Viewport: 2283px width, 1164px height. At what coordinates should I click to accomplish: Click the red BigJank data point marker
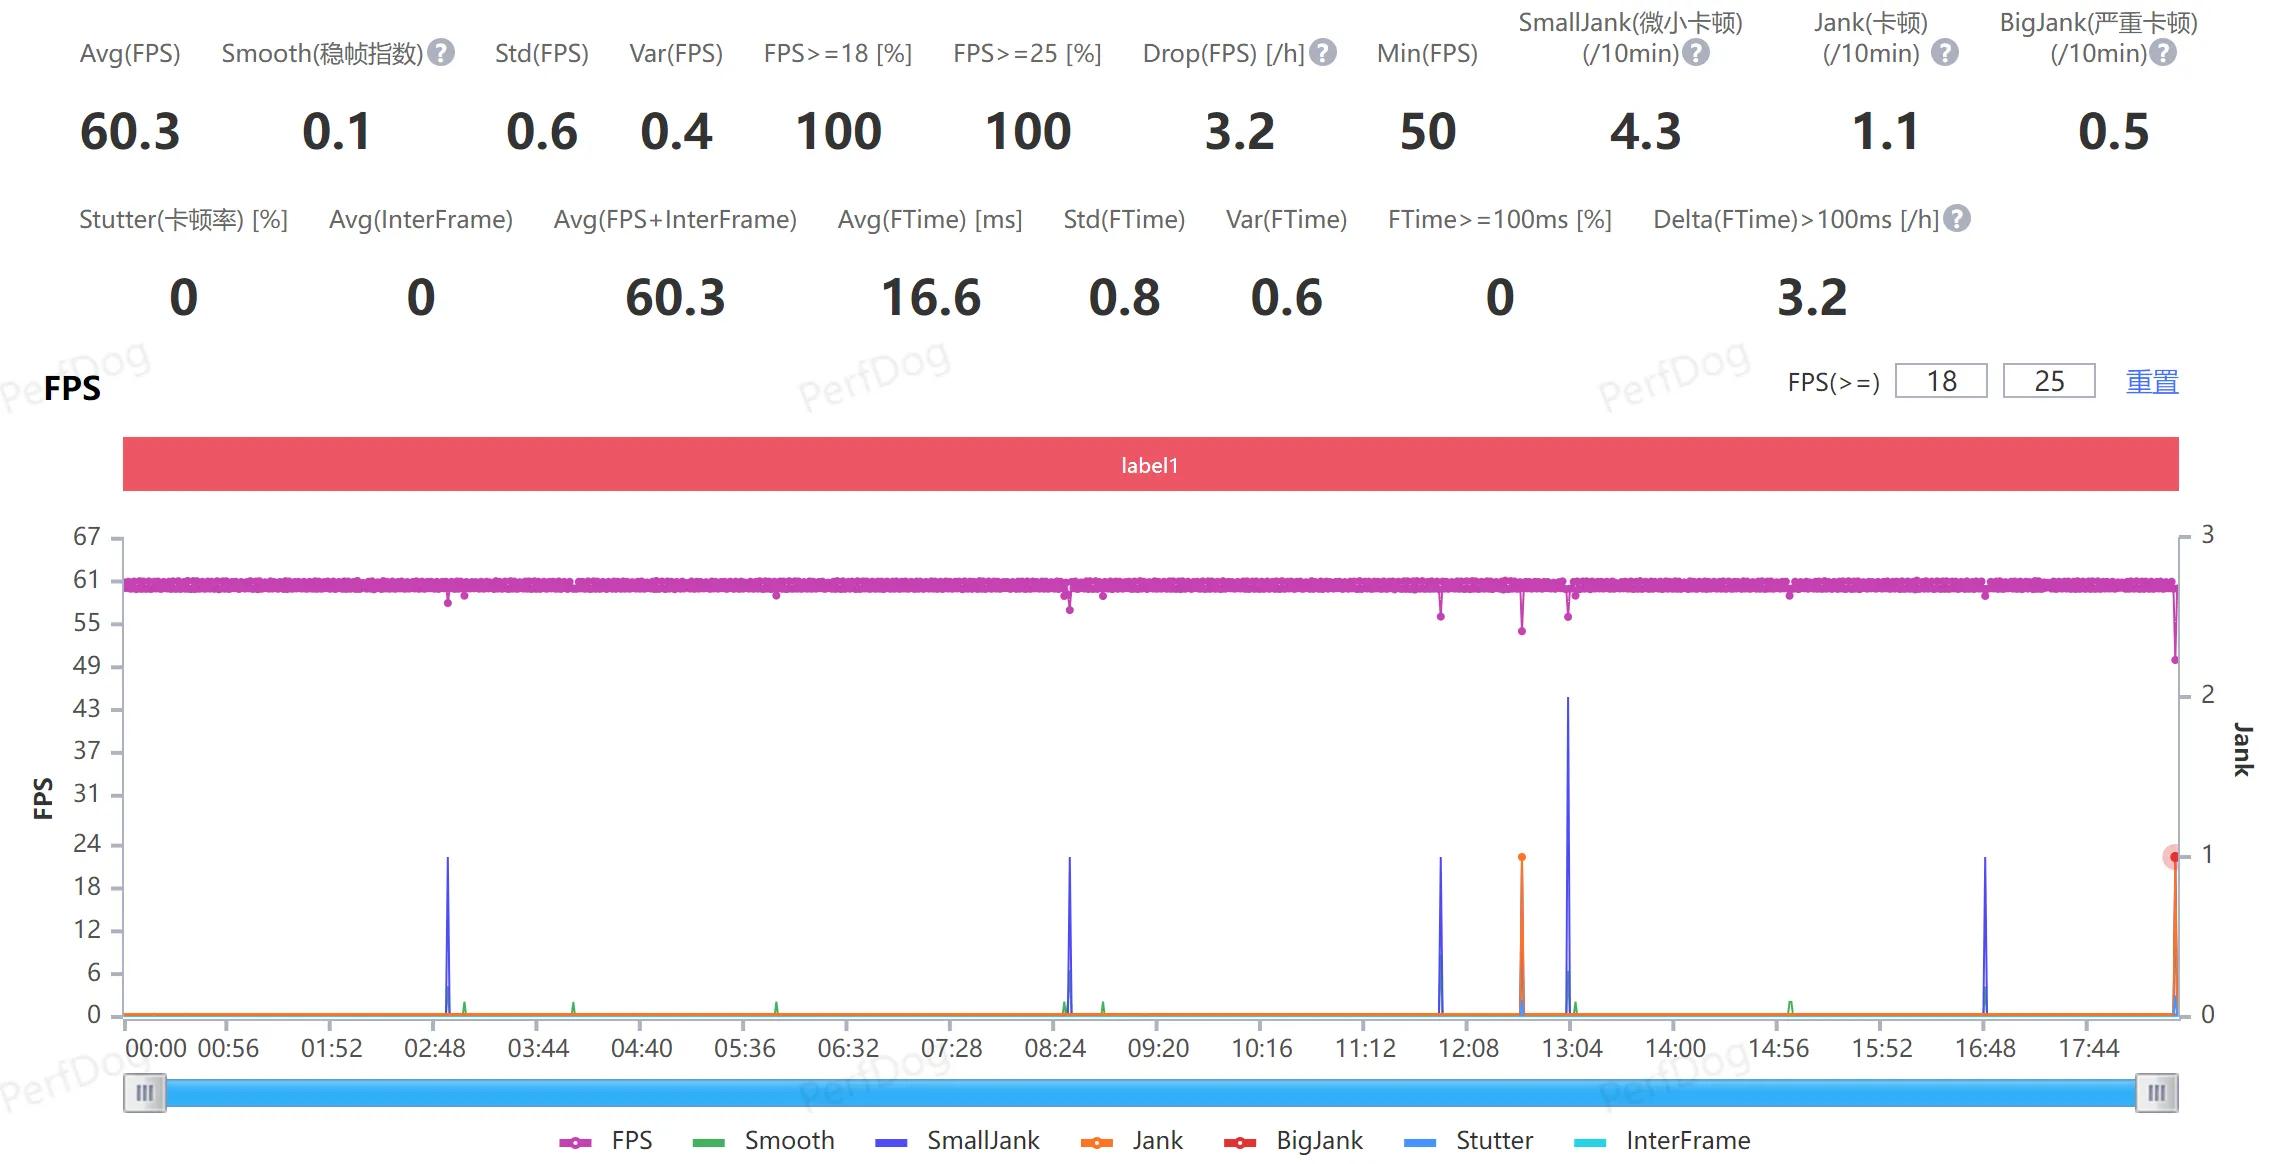(x=2174, y=857)
